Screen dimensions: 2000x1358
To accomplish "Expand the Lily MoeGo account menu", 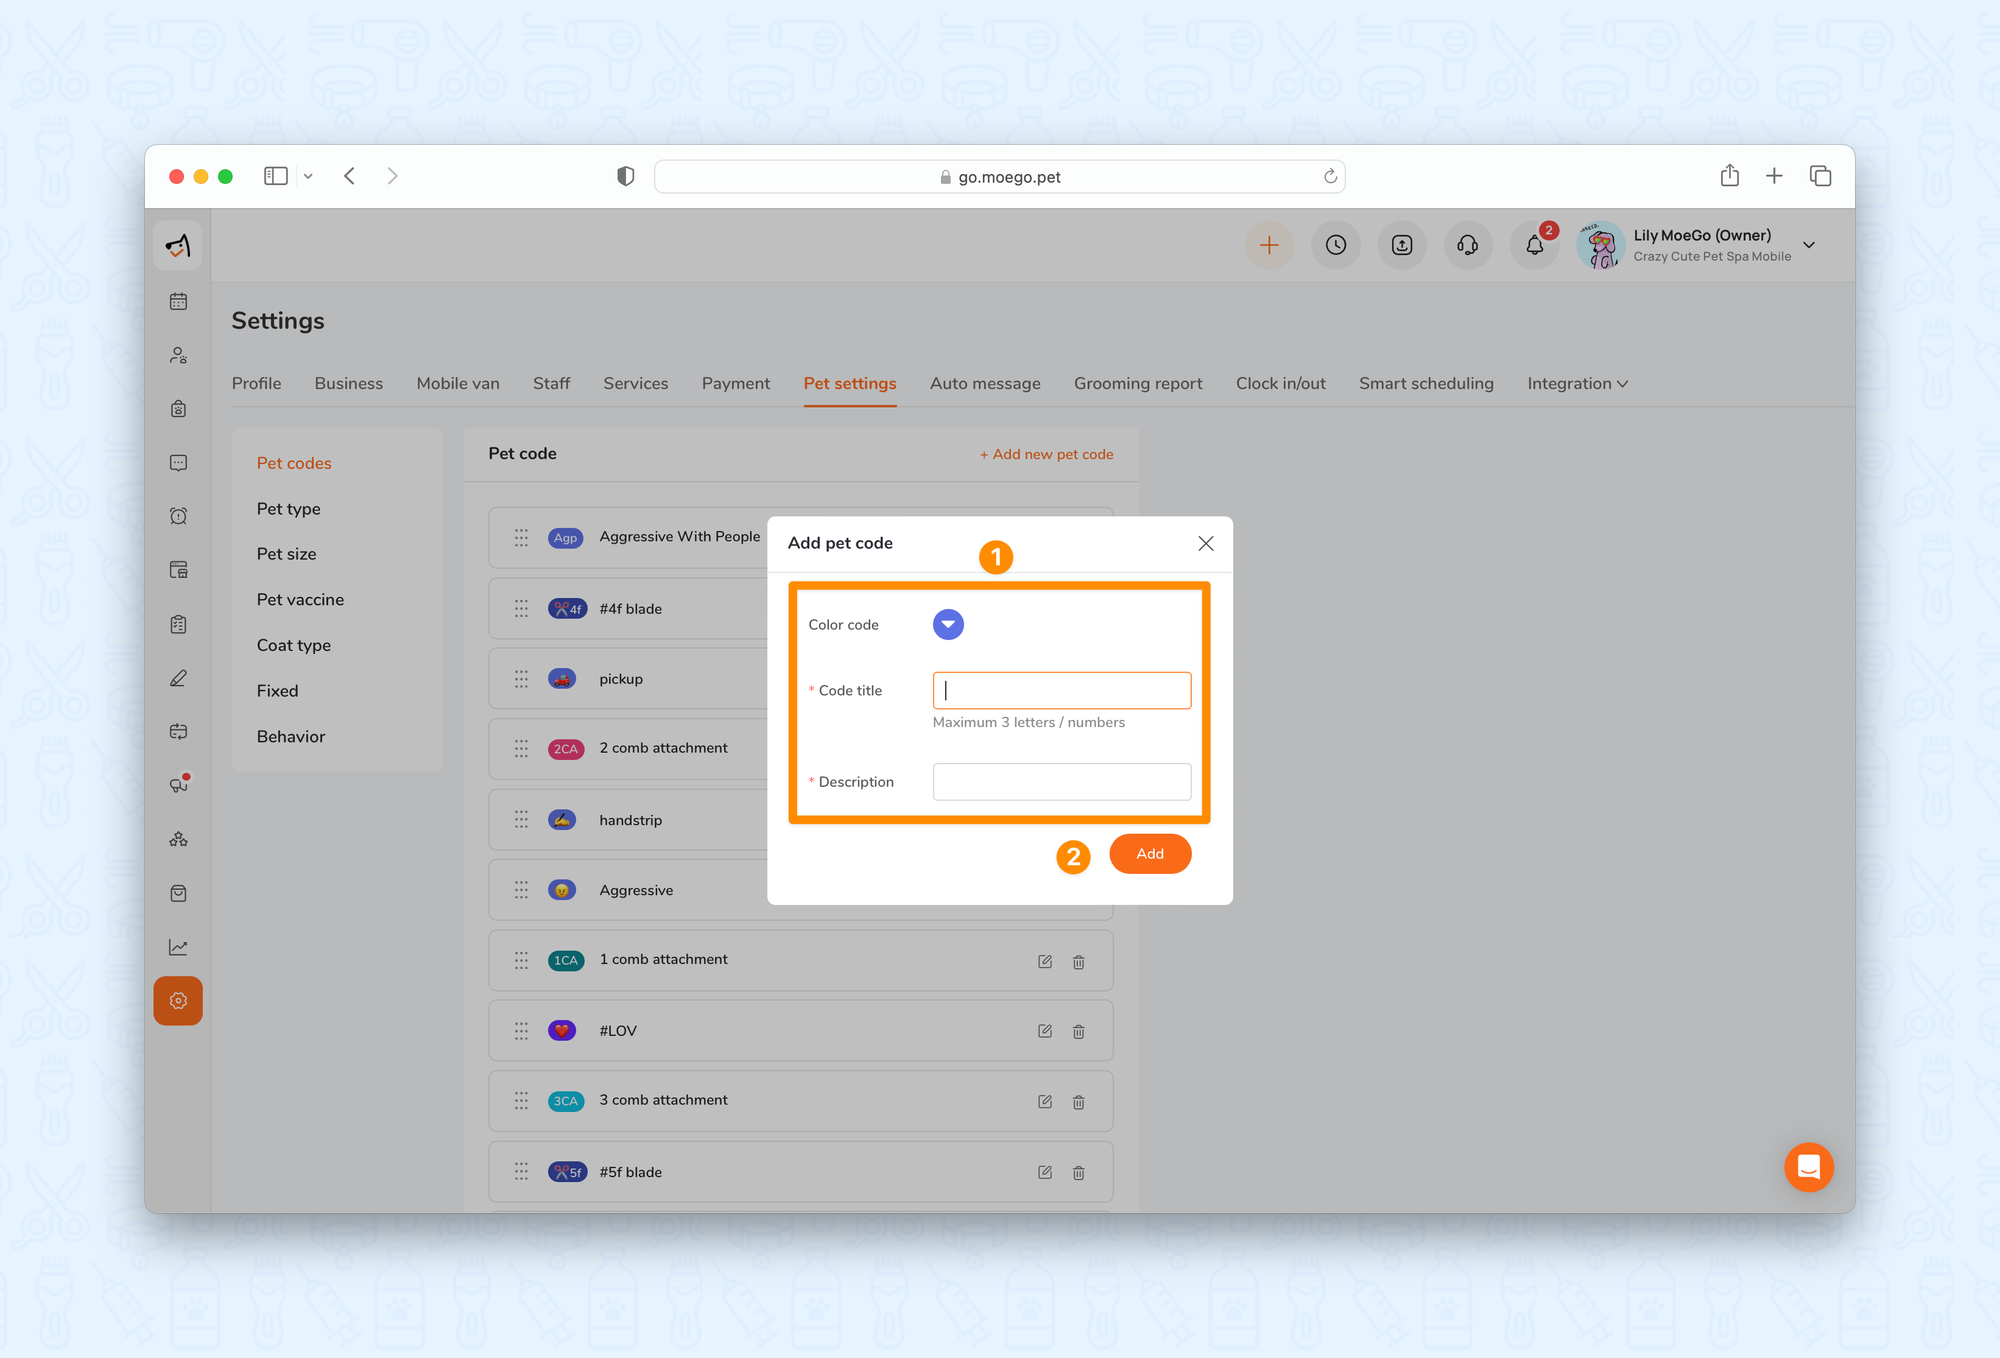I will click(1809, 245).
